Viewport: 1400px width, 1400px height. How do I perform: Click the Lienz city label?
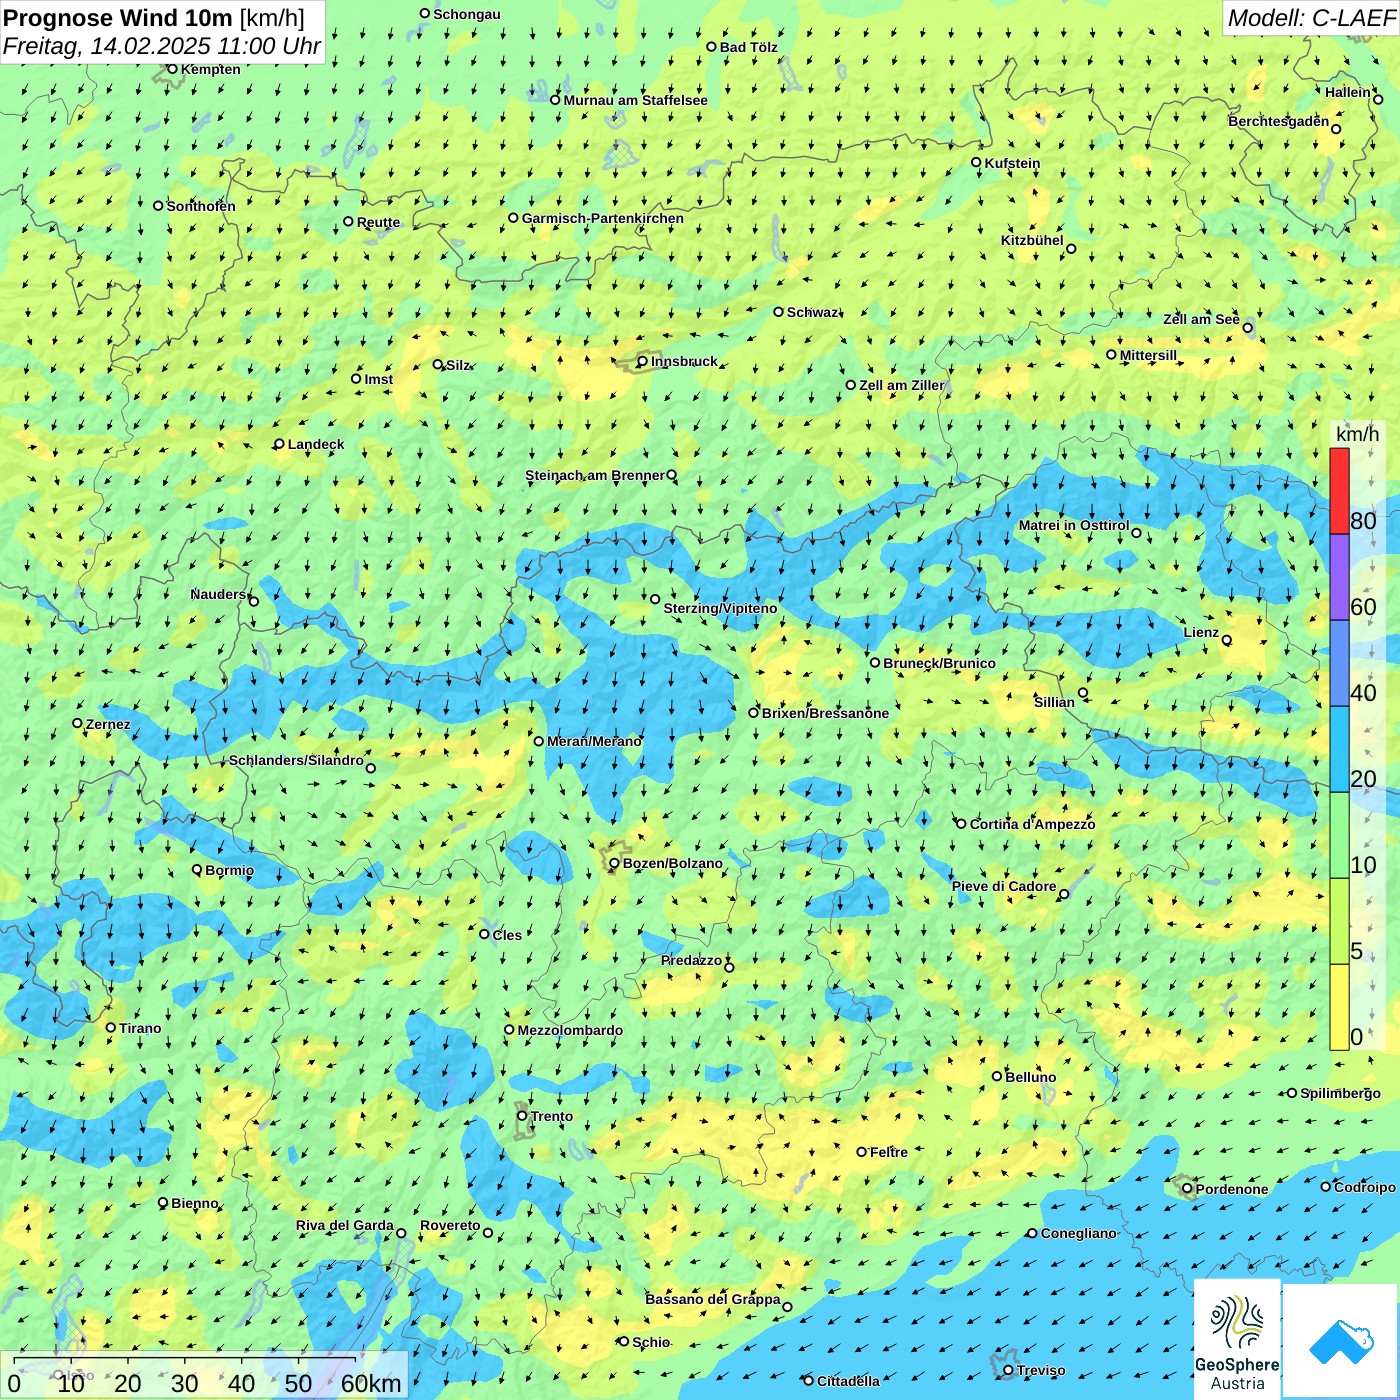(1201, 632)
